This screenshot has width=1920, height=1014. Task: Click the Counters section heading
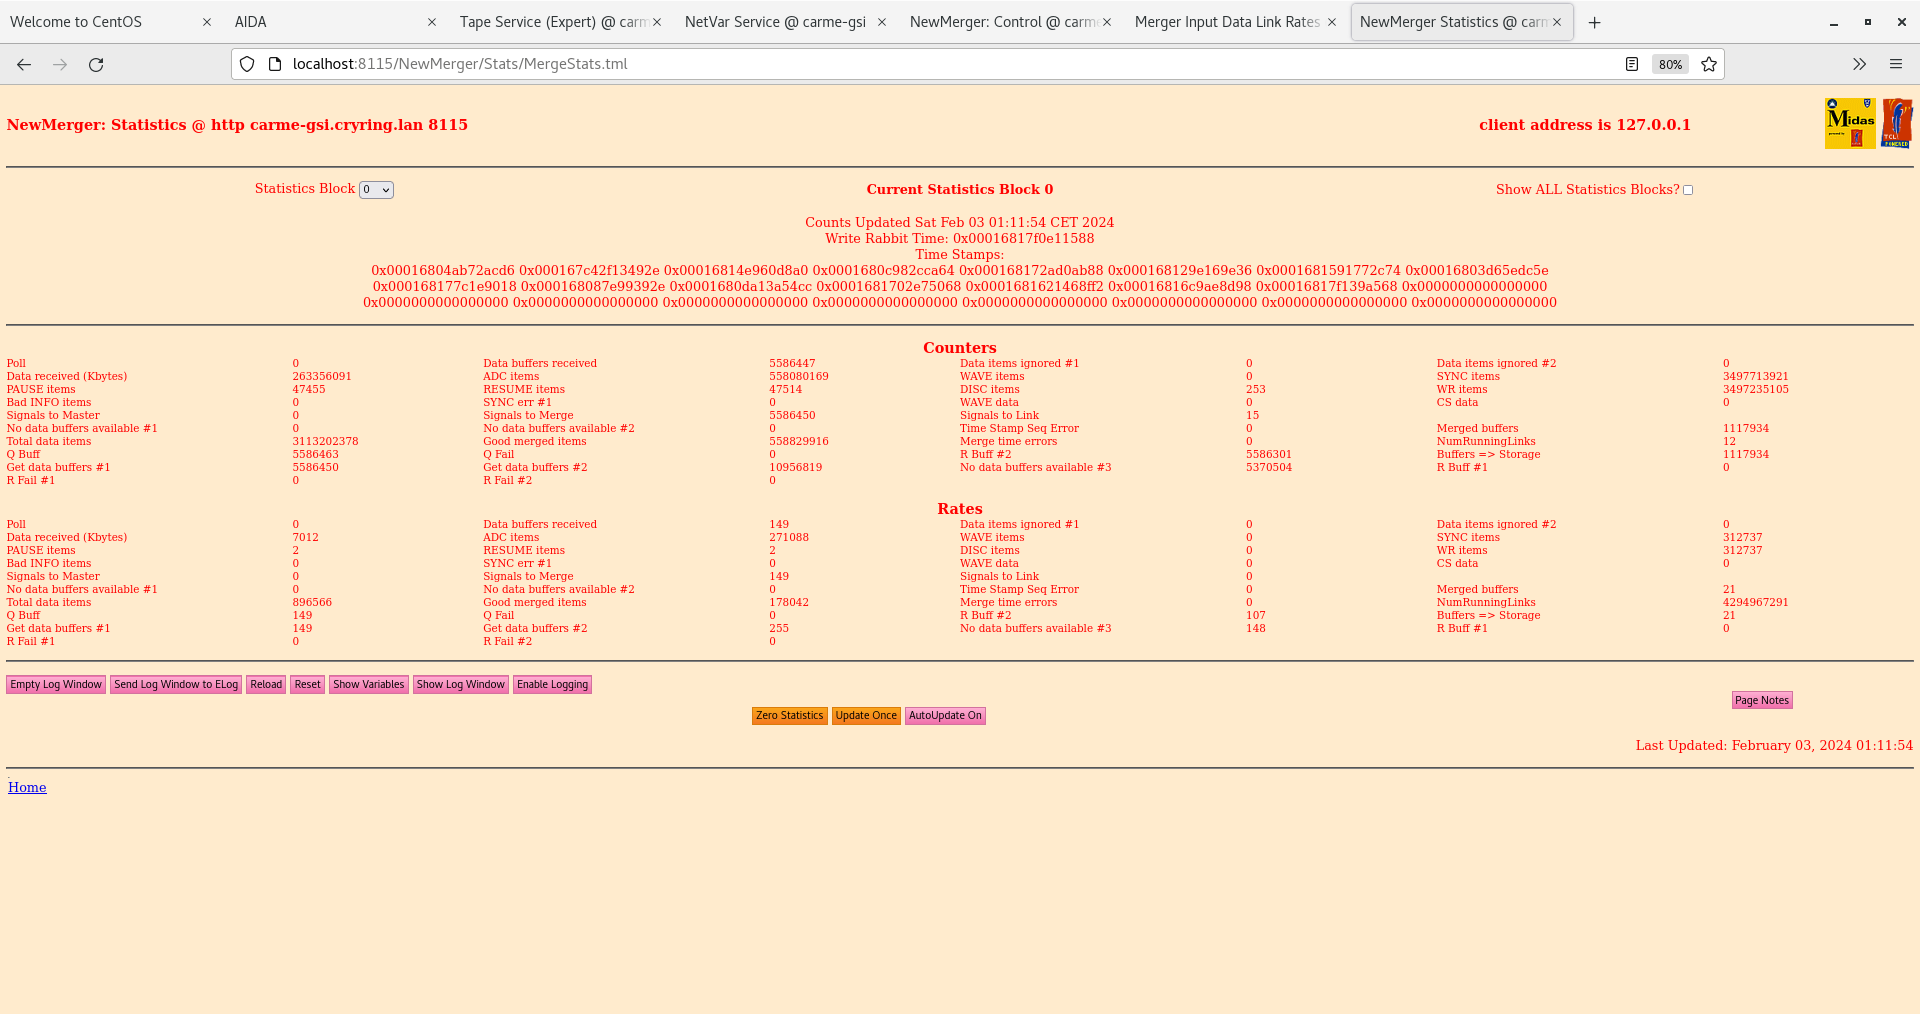(960, 348)
